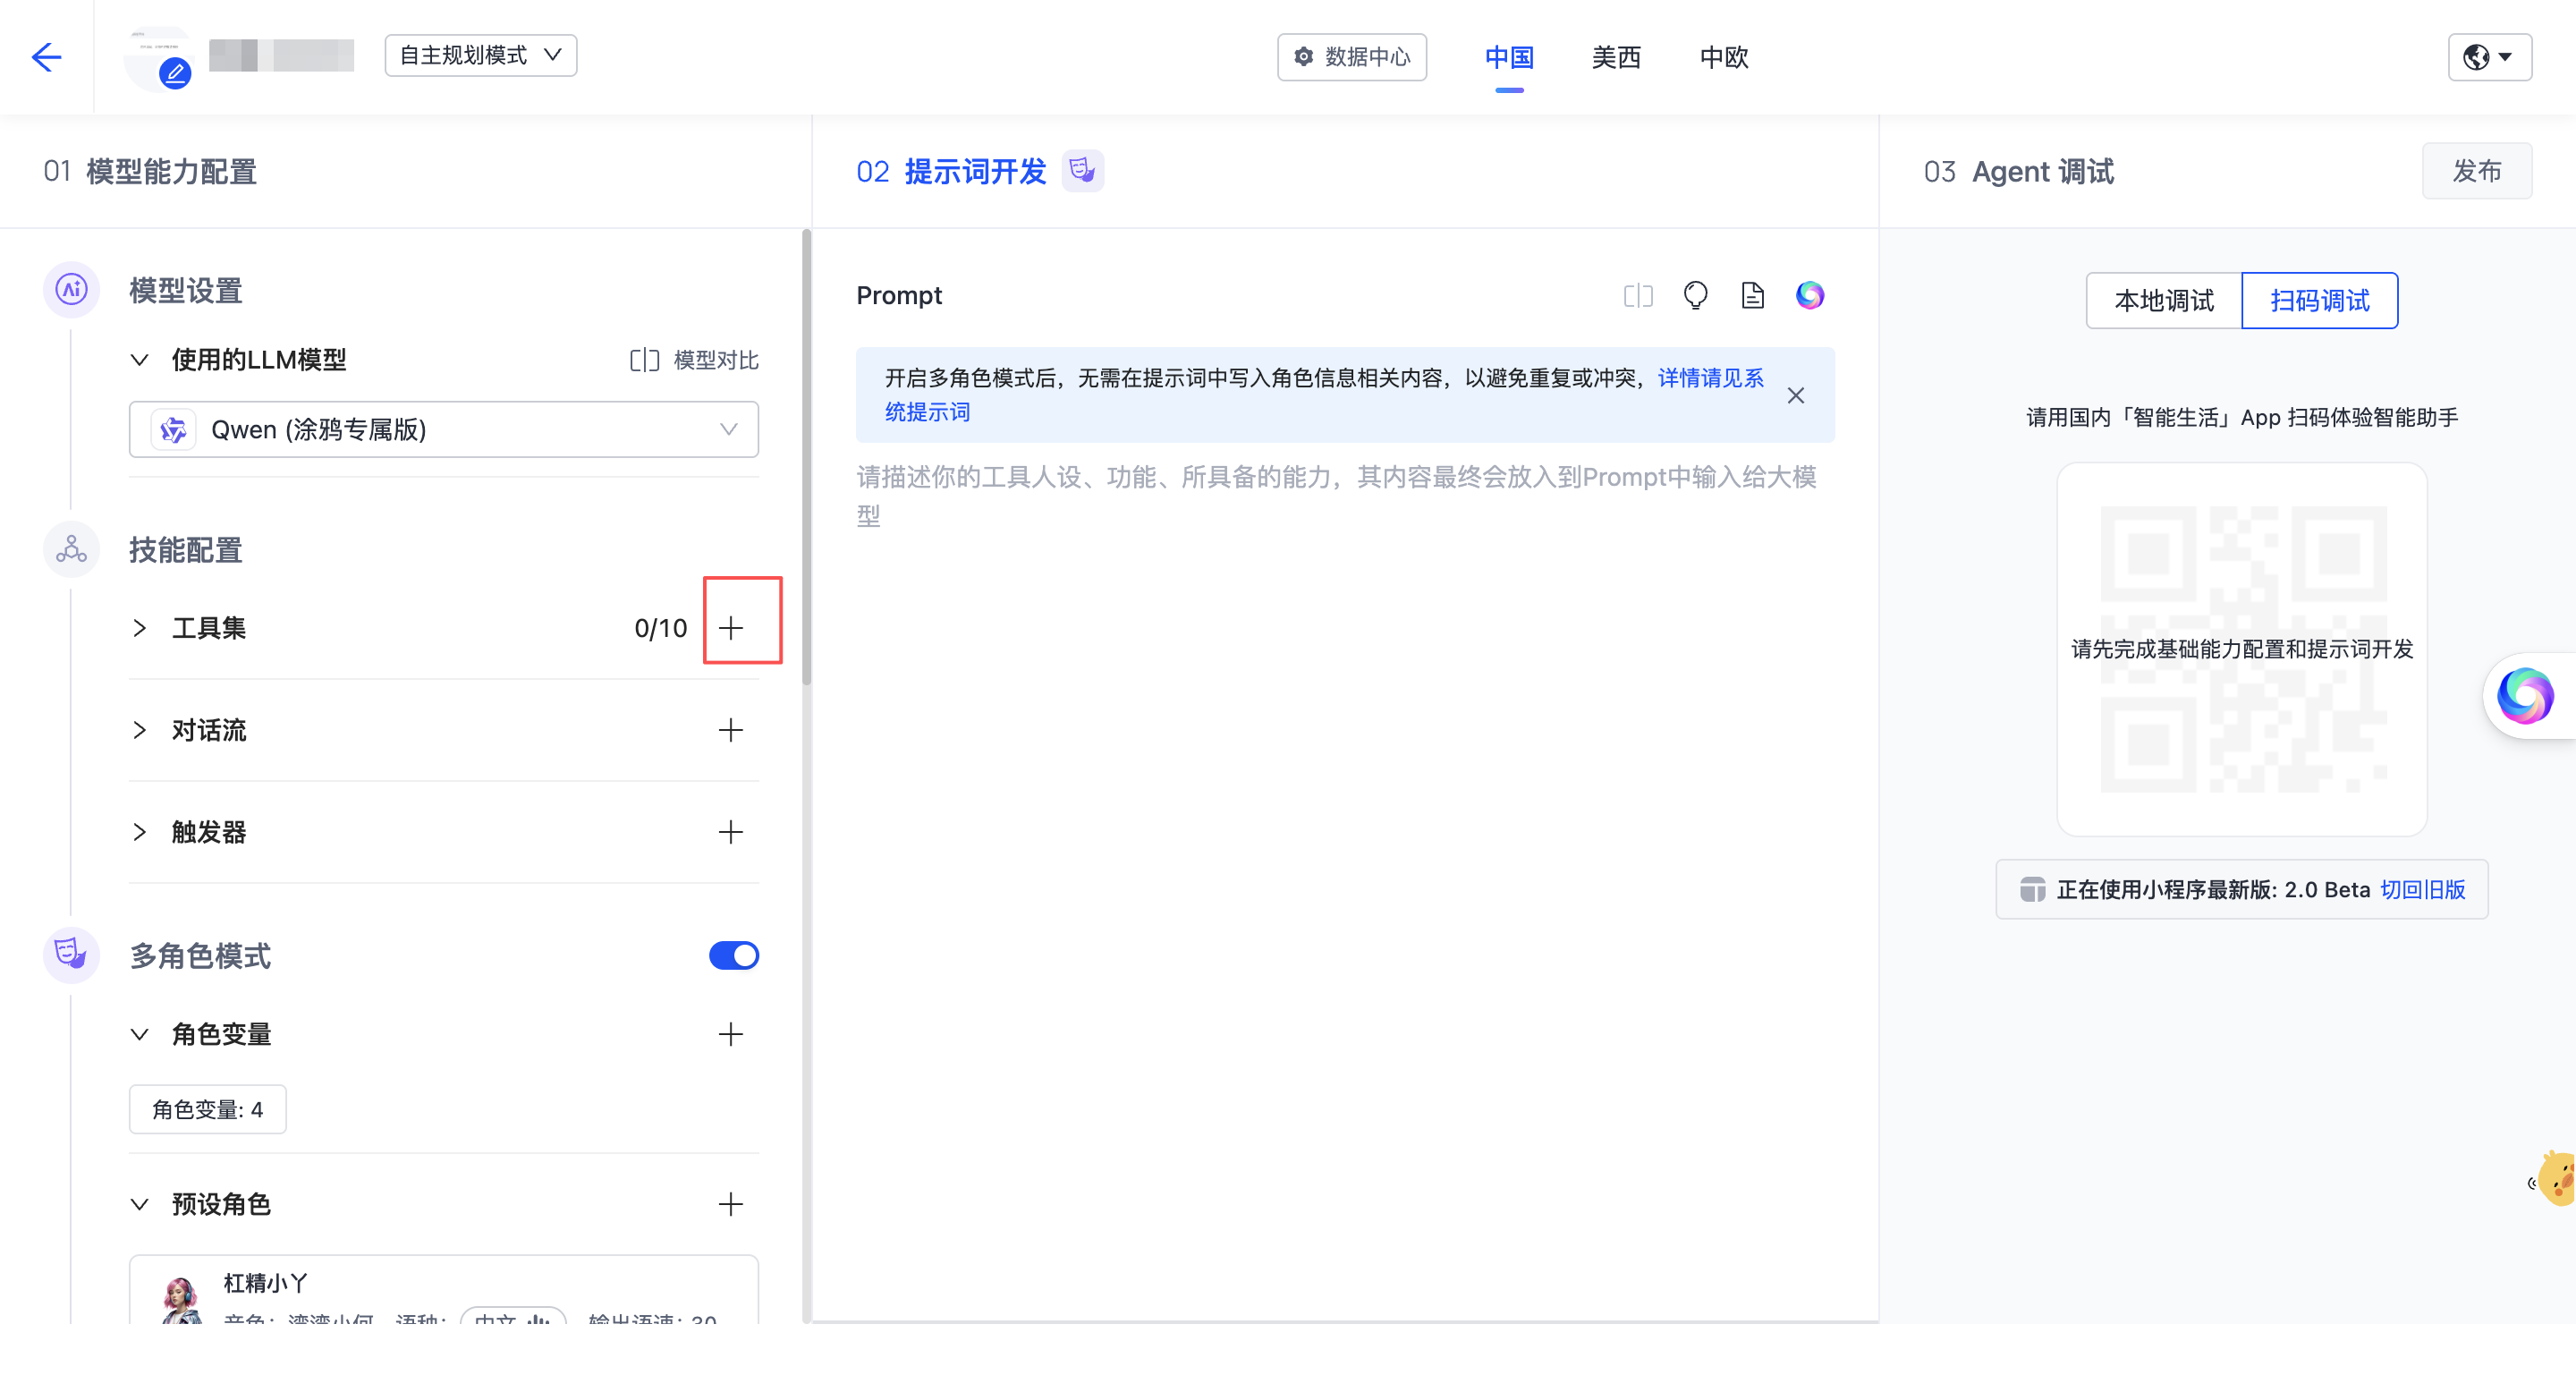
Task: Switch to the 美西 data center tab
Action: 1616,57
